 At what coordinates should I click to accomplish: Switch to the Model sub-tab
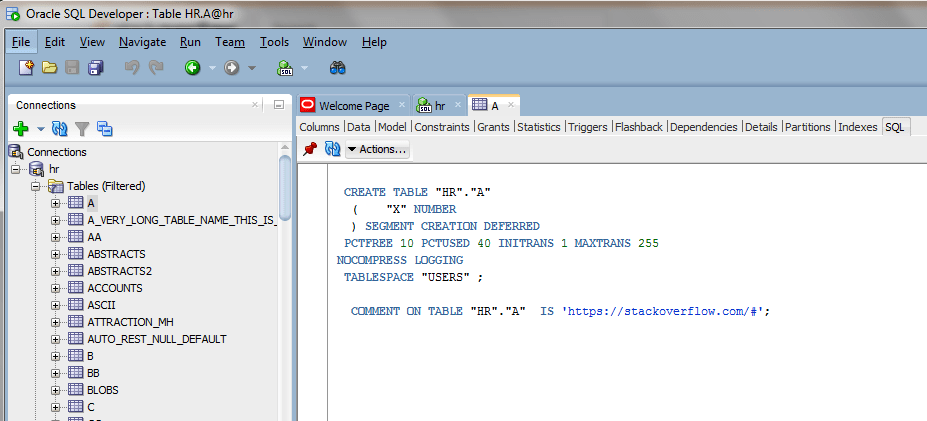pos(393,127)
